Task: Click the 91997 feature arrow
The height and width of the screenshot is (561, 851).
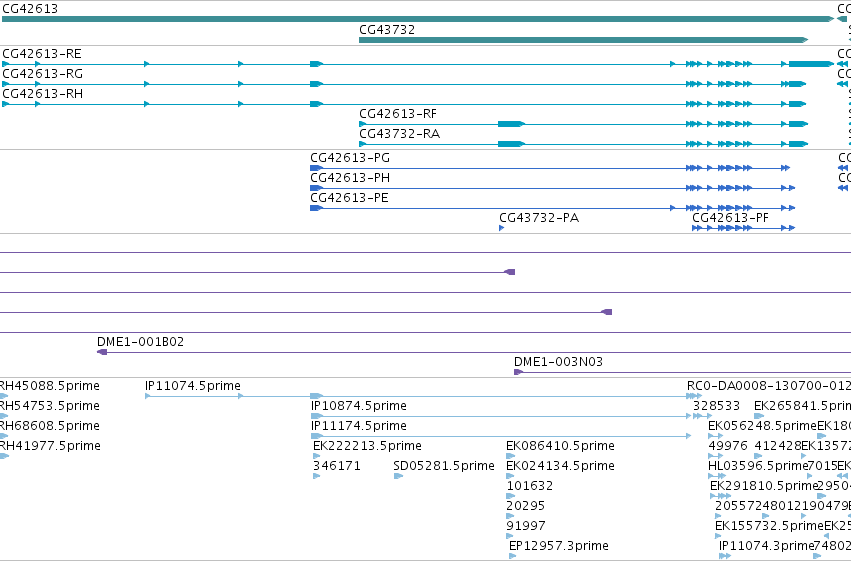Action: (510, 537)
